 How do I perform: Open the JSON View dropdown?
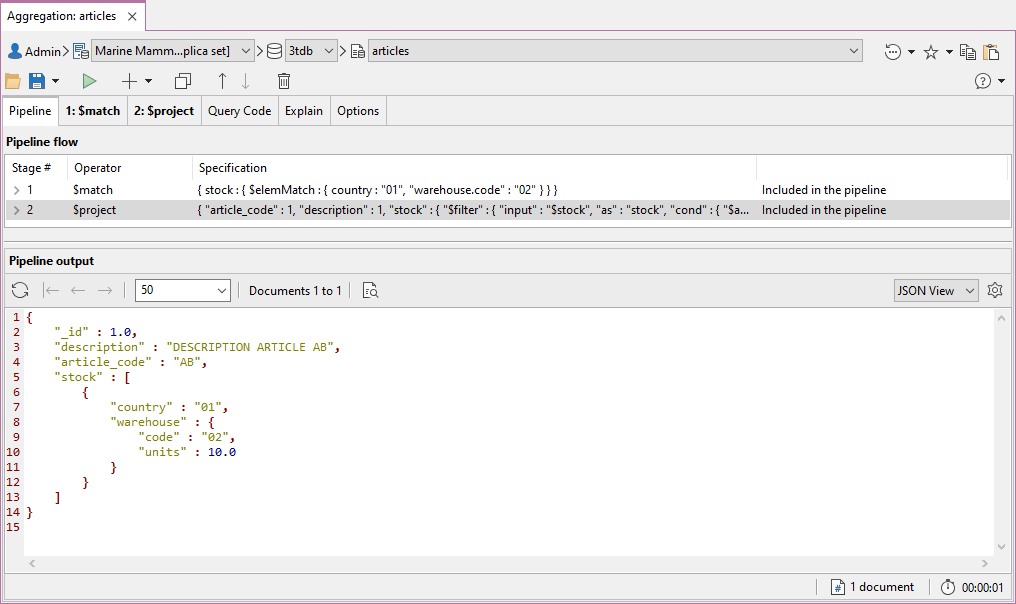point(936,290)
